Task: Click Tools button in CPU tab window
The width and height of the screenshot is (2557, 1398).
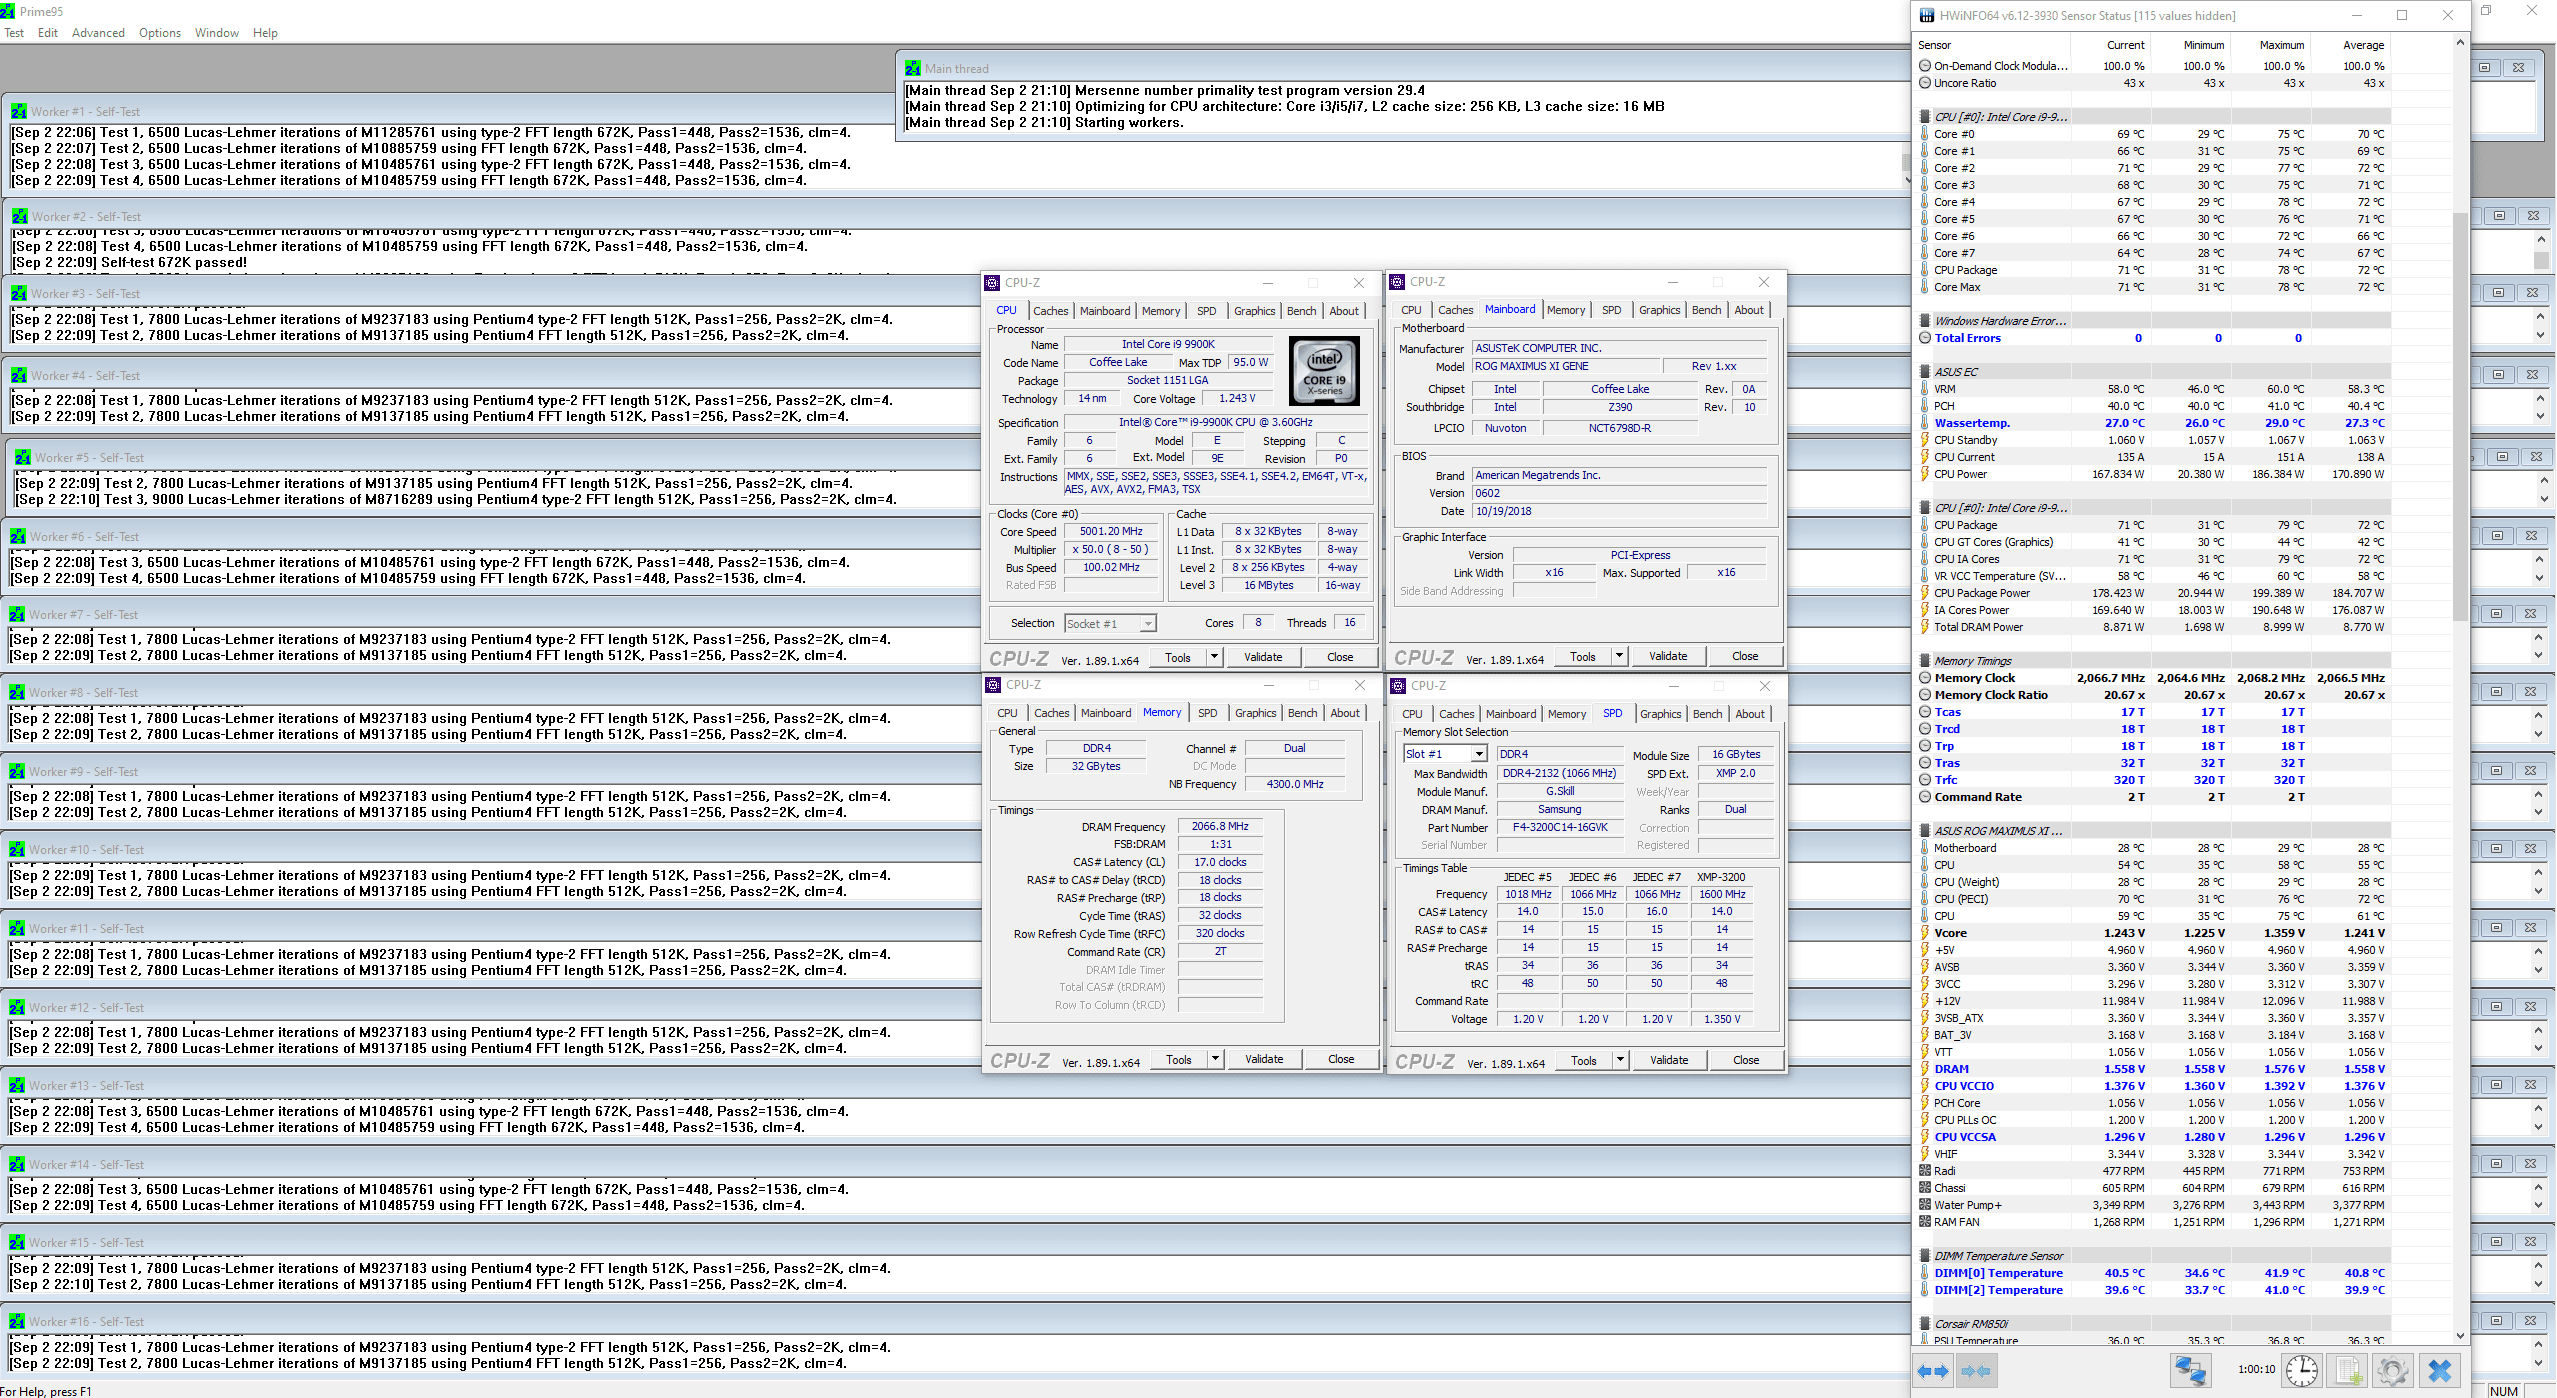Action: click(1178, 657)
